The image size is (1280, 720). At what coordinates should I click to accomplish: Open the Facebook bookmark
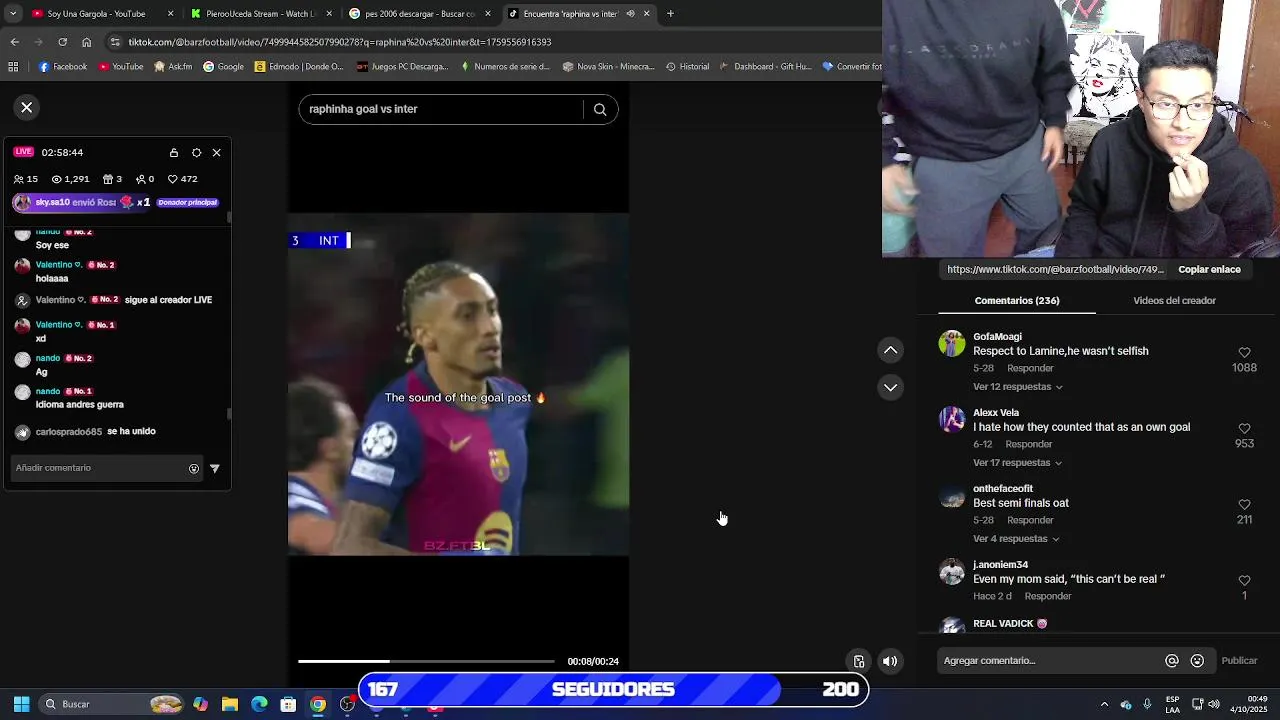pos(63,67)
